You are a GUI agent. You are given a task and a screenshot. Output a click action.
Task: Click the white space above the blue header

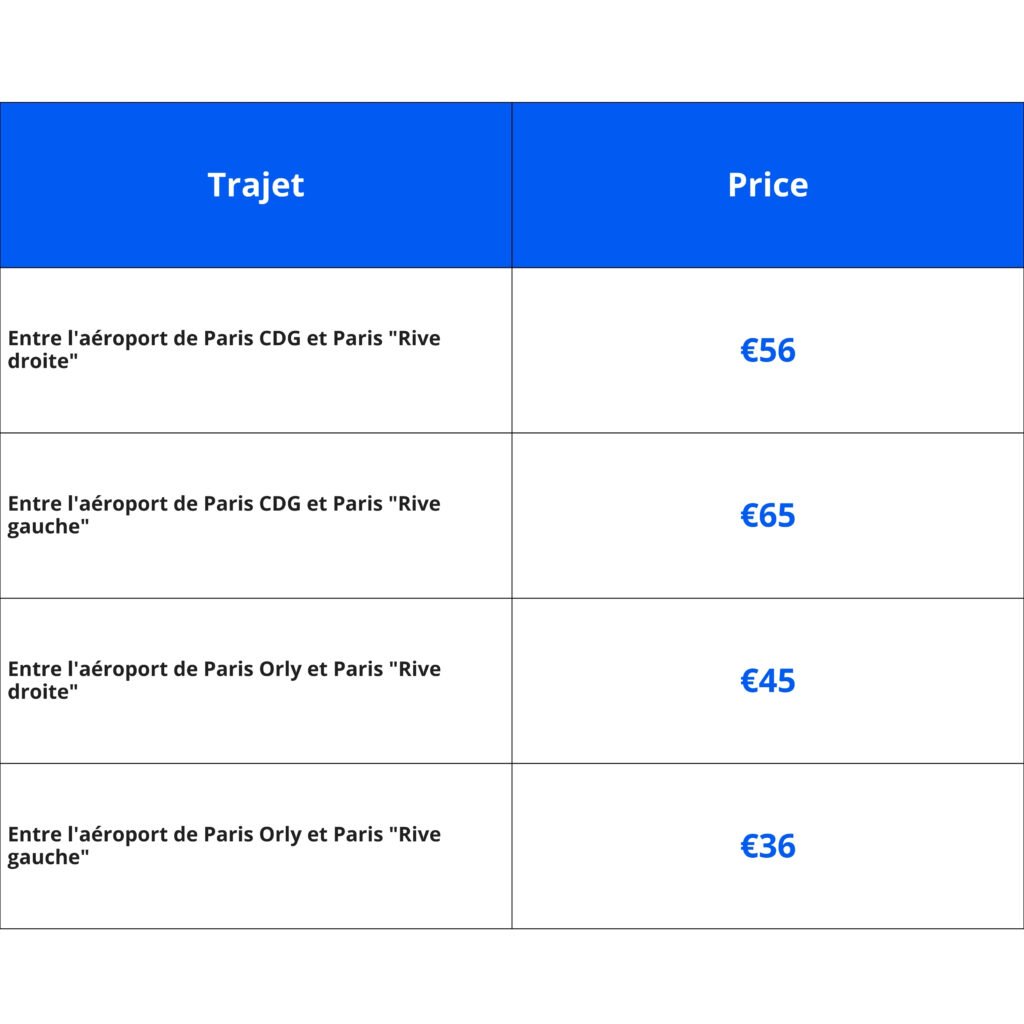click(x=512, y=50)
